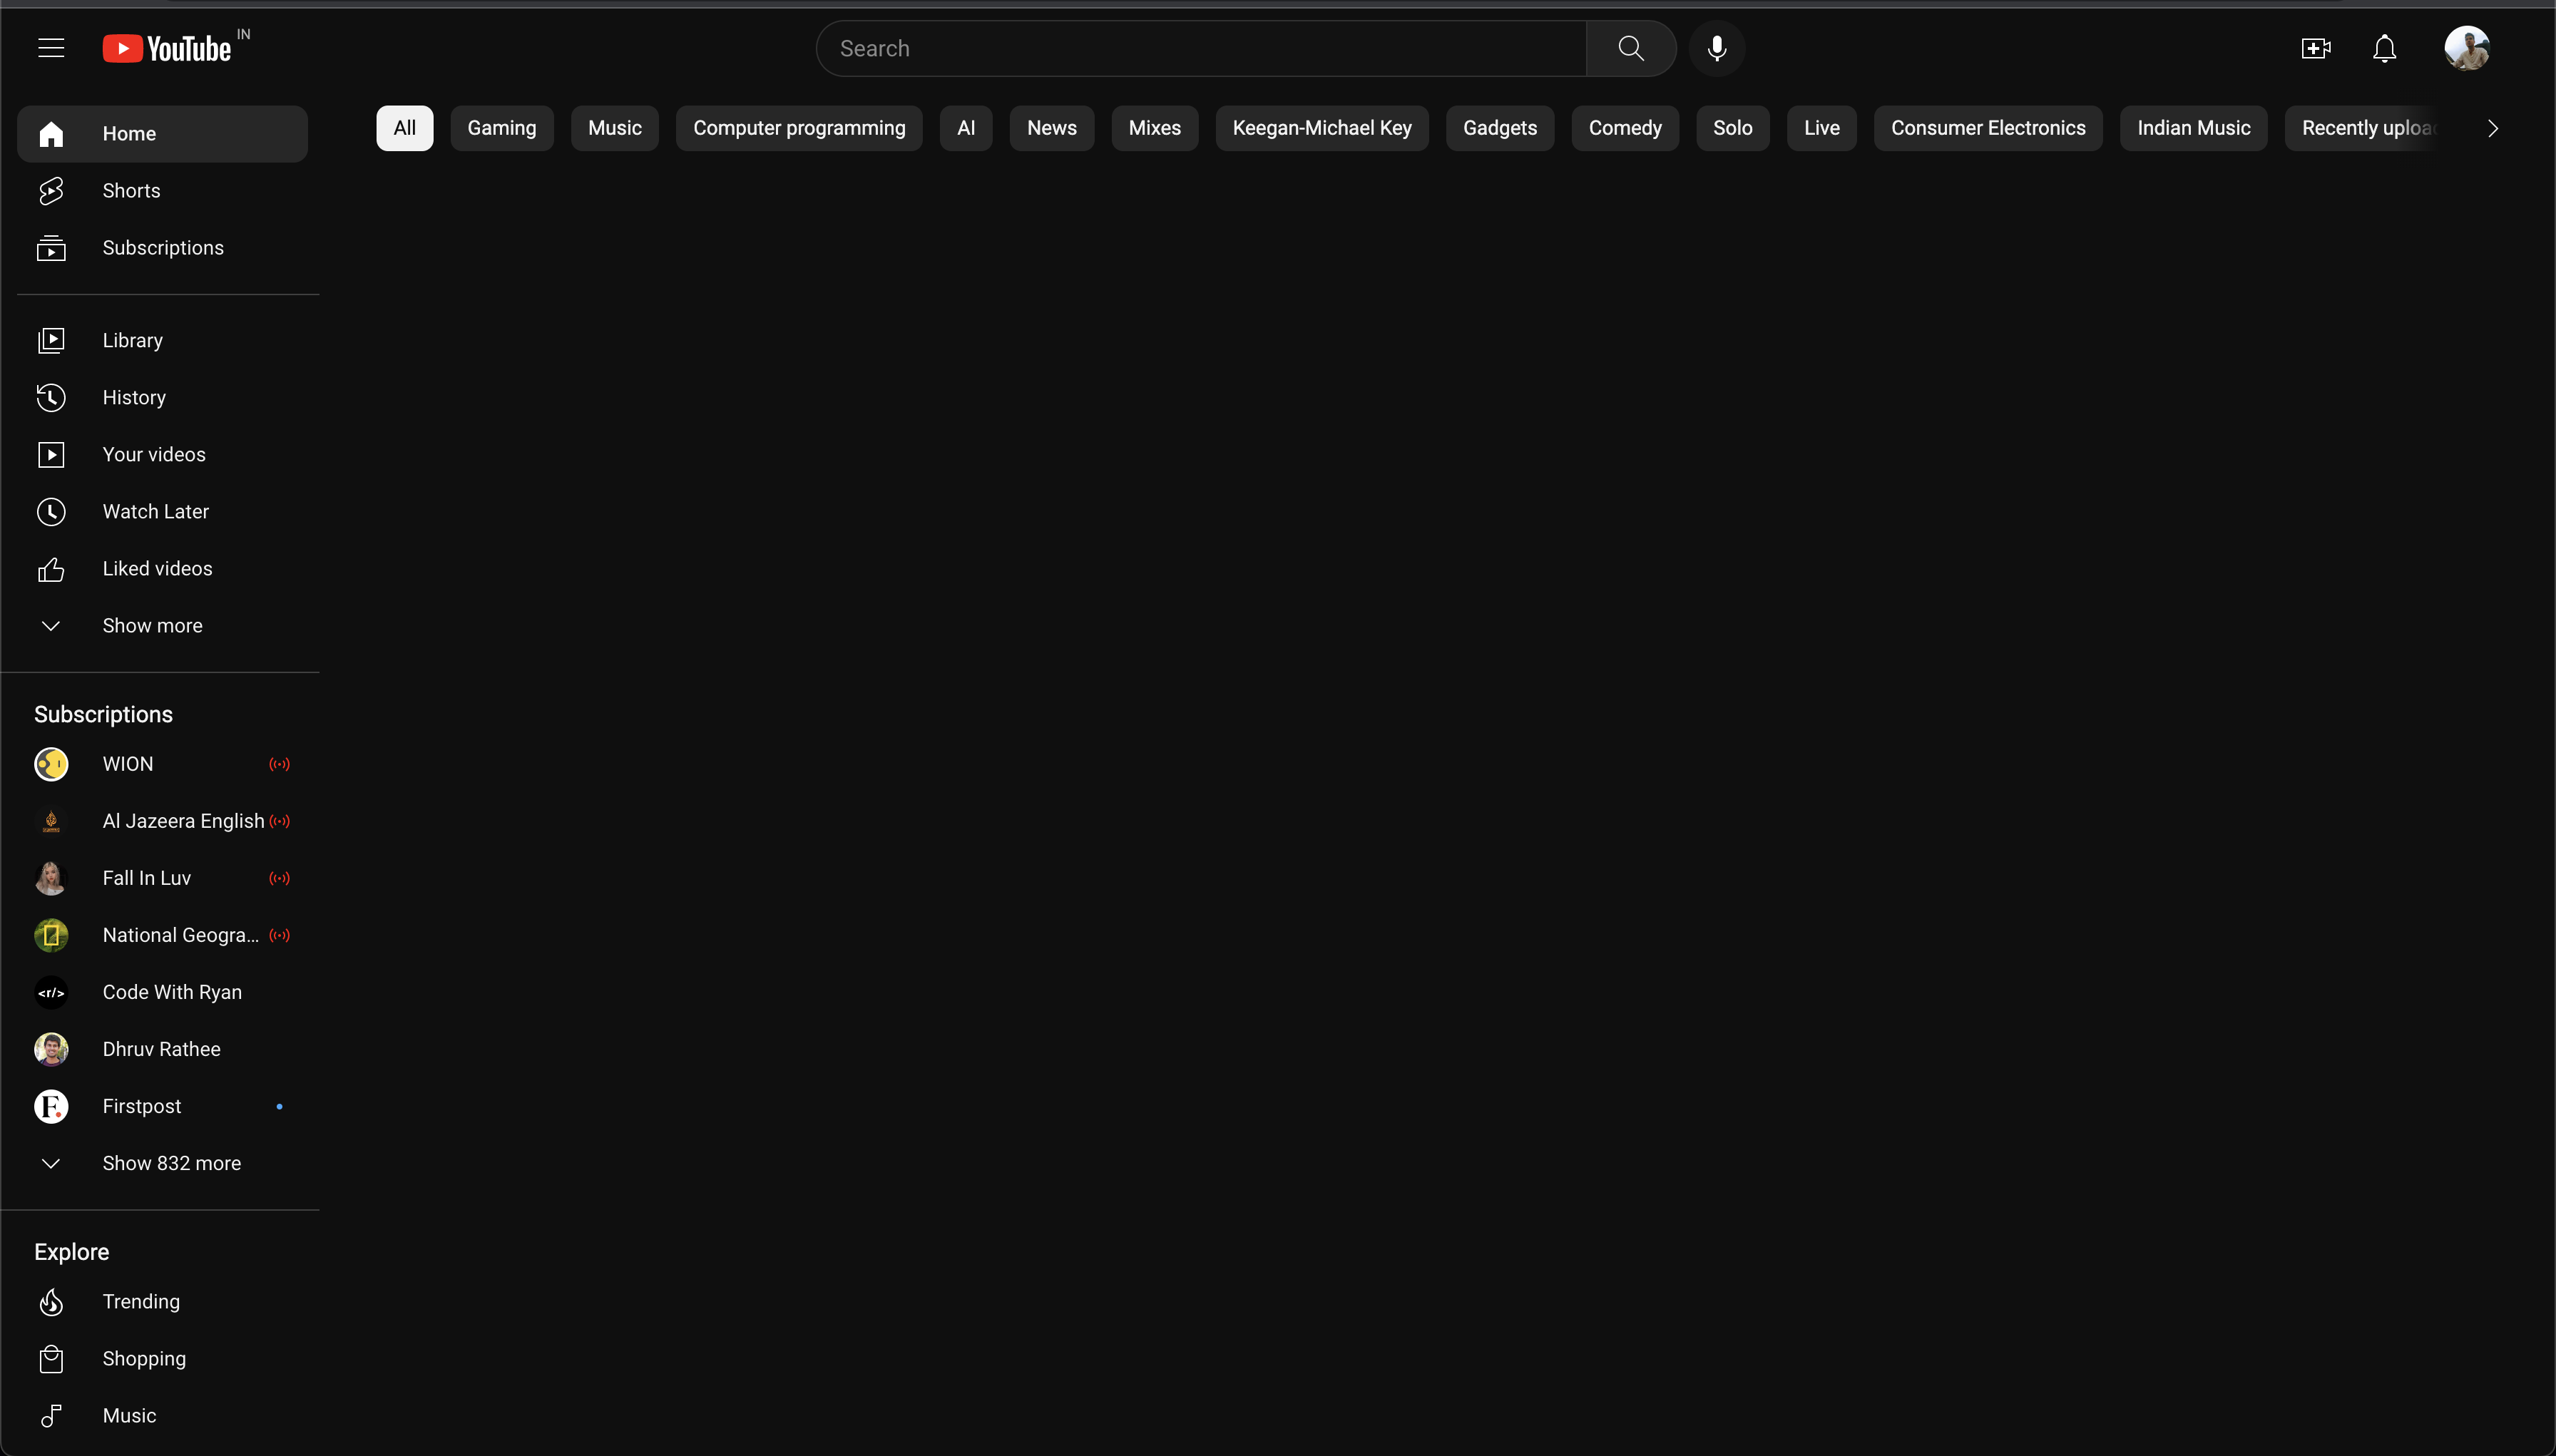Open the Create video icon

(2315, 48)
